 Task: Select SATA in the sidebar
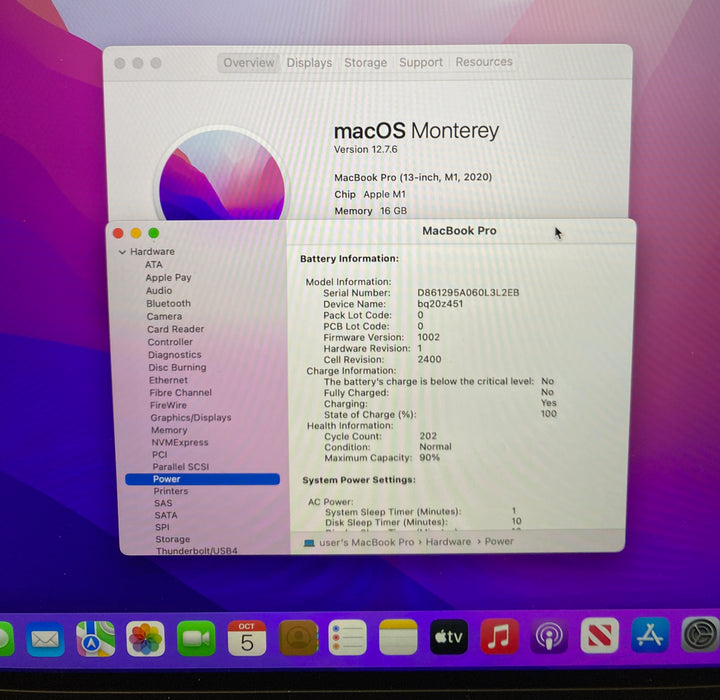click(166, 515)
